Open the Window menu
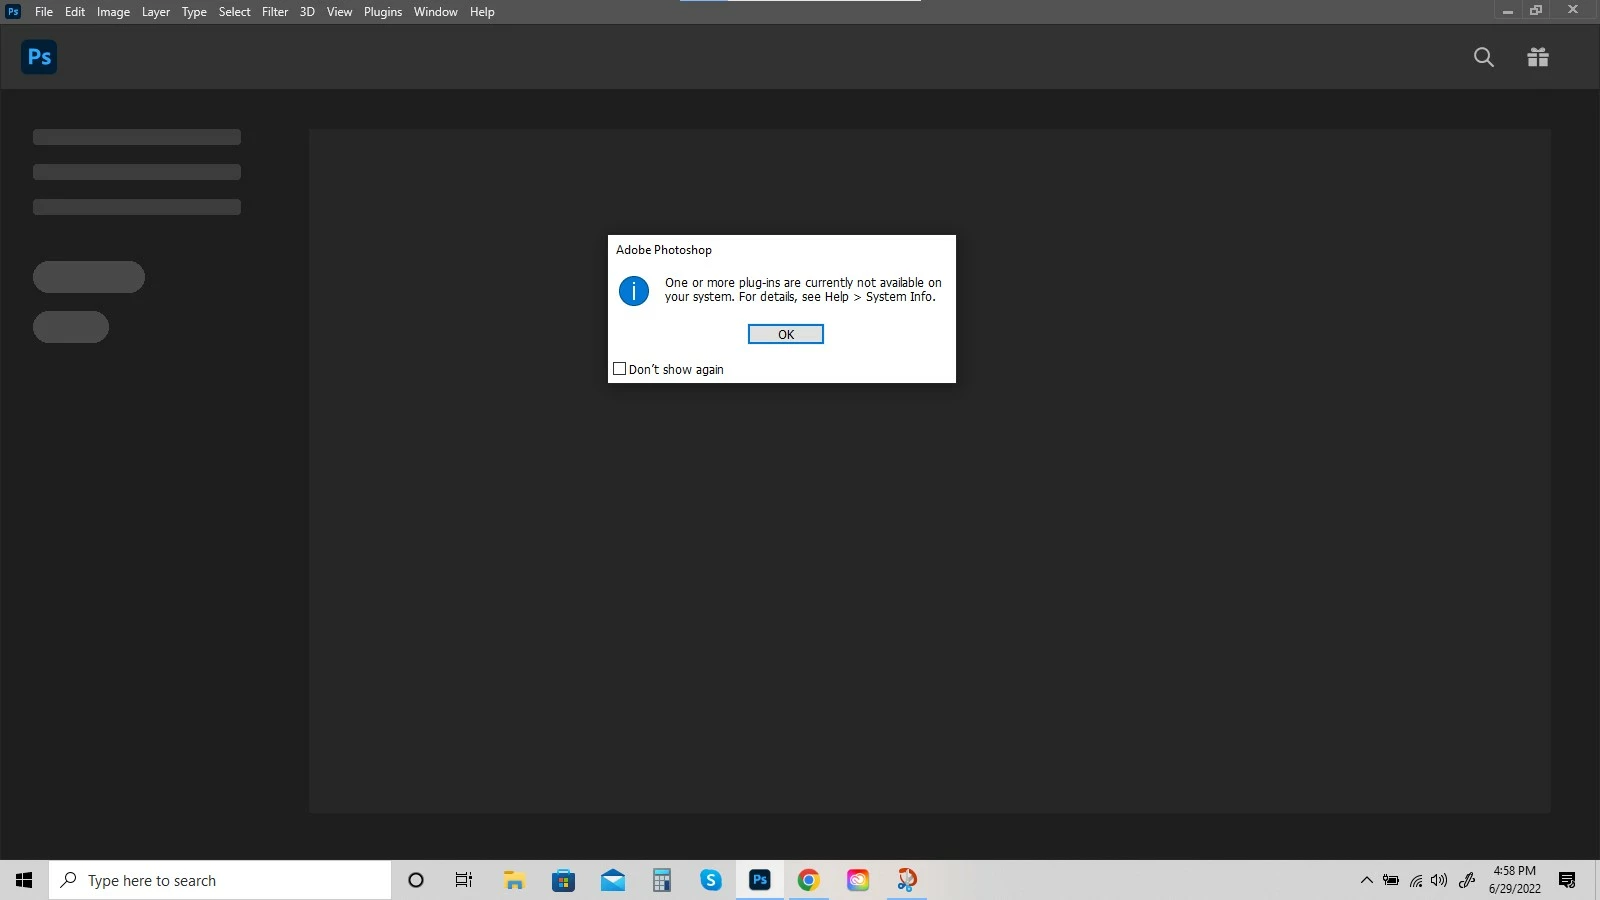Image resolution: width=1600 pixels, height=900 pixels. [x=436, y=12]
